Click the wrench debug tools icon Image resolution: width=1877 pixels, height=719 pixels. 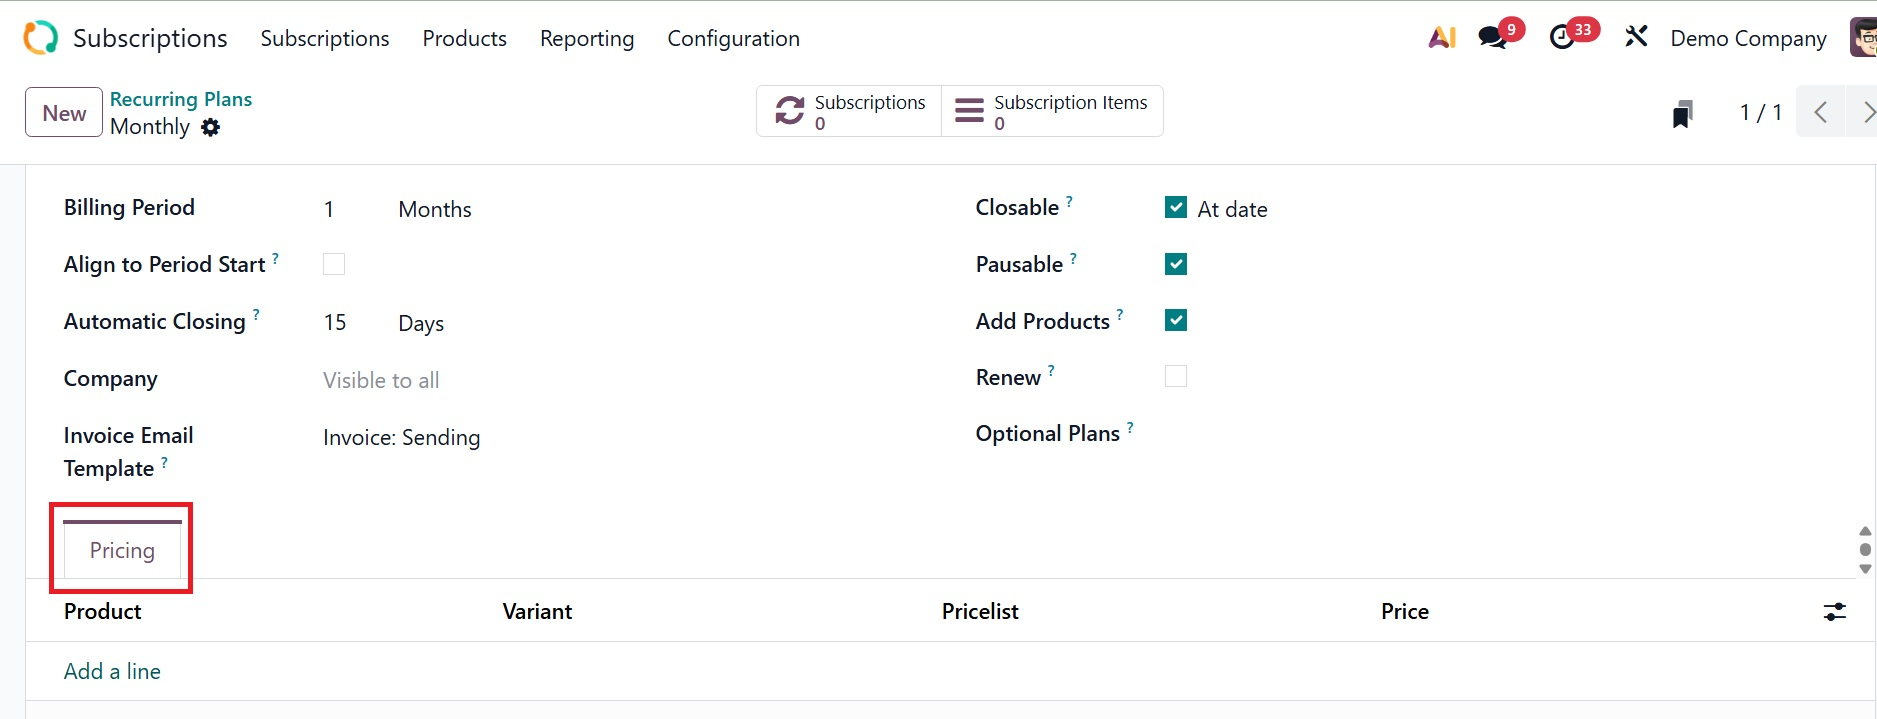[1636, 38]
